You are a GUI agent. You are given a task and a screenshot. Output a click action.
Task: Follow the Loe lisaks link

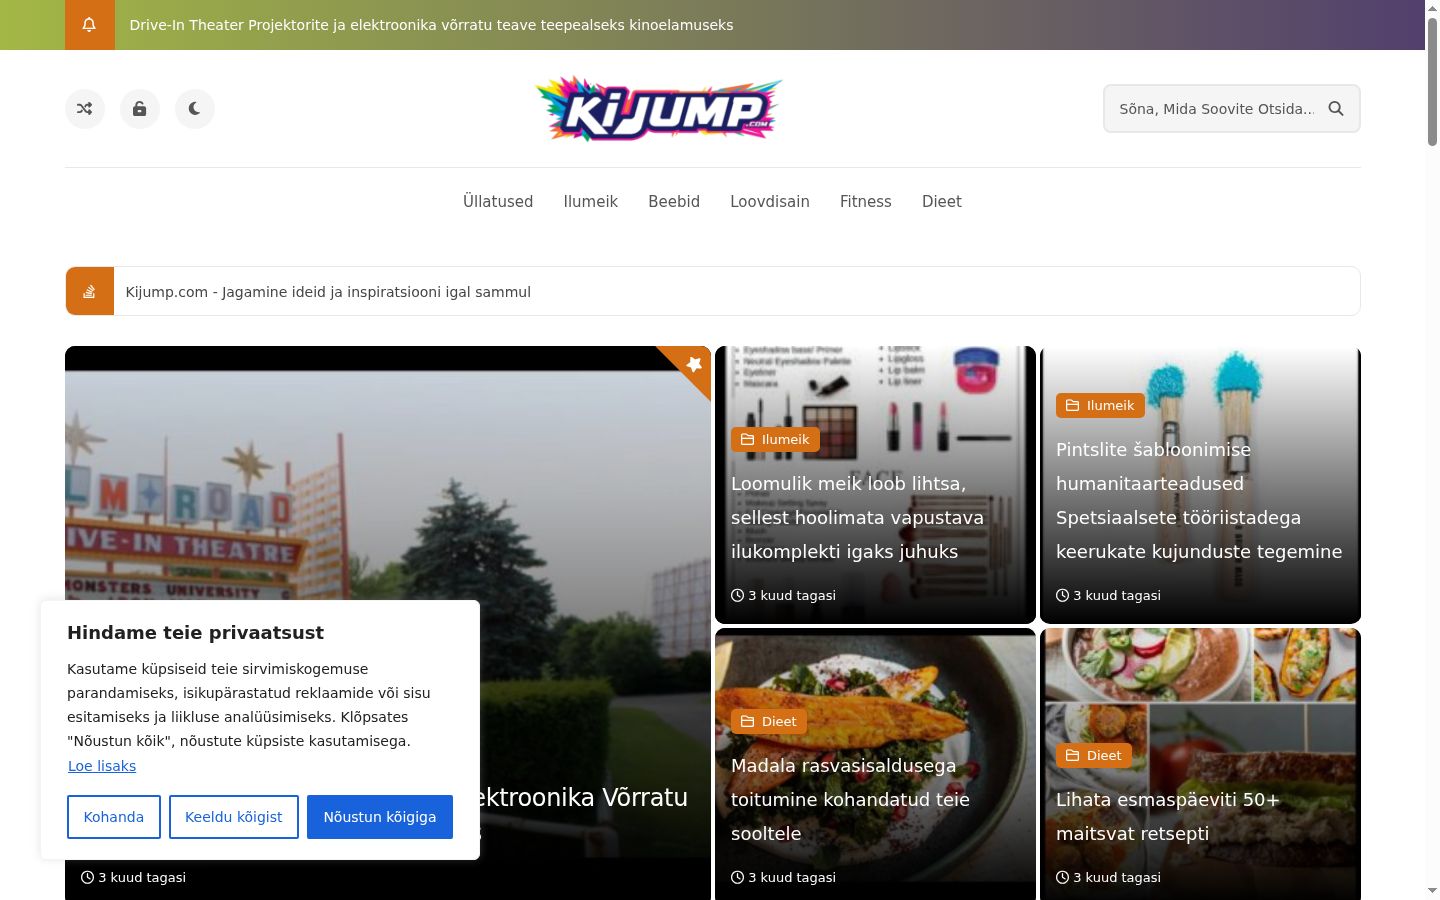102,766
